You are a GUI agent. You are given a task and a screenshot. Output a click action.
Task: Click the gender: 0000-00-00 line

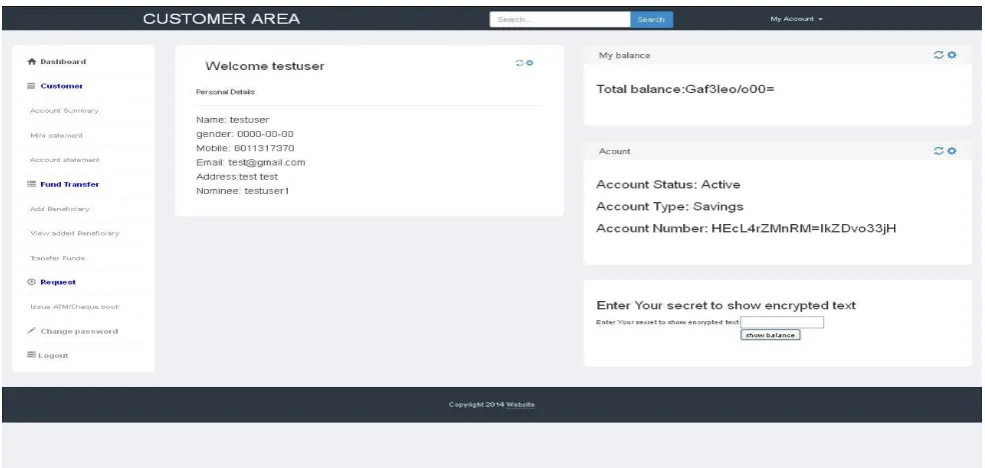pyautogui.click(x=244, y=134)
